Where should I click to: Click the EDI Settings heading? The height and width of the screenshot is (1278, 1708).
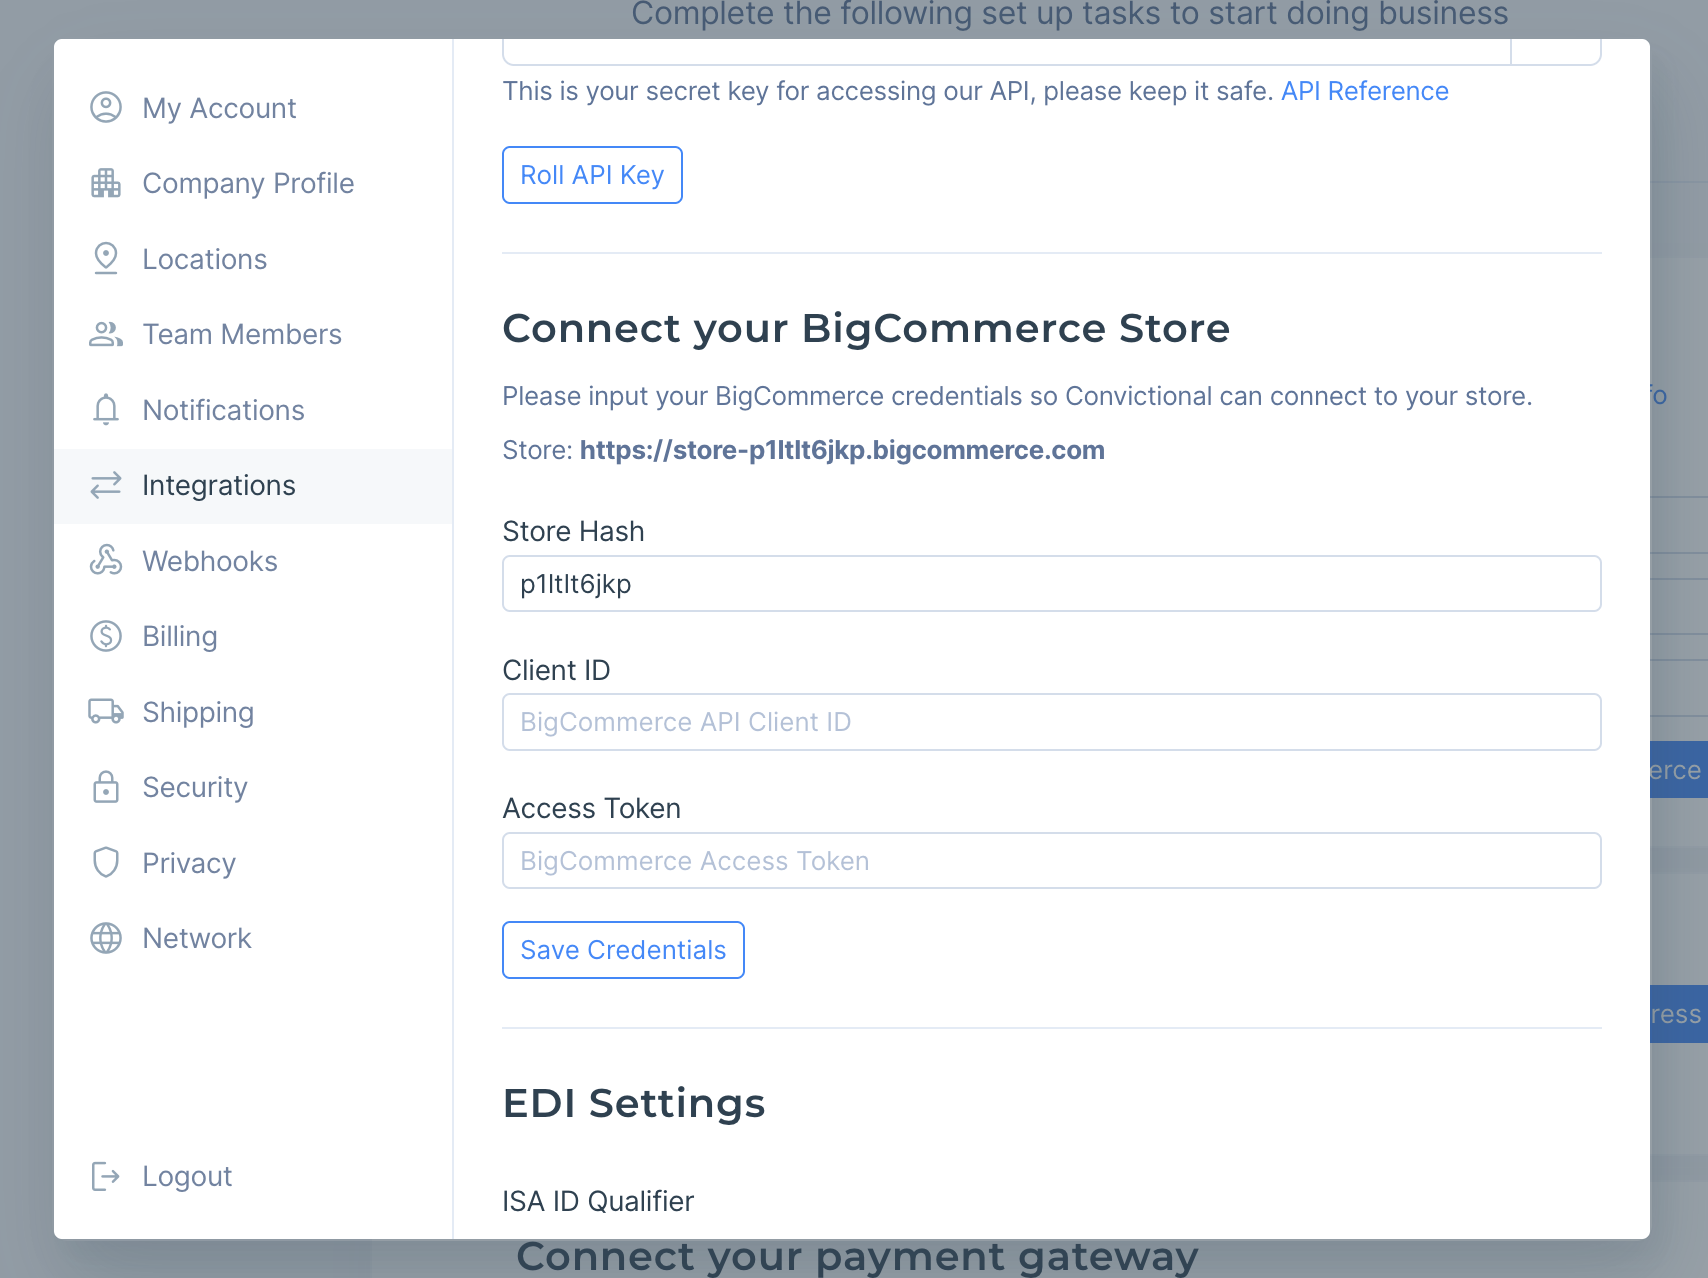coord(634,1103)
